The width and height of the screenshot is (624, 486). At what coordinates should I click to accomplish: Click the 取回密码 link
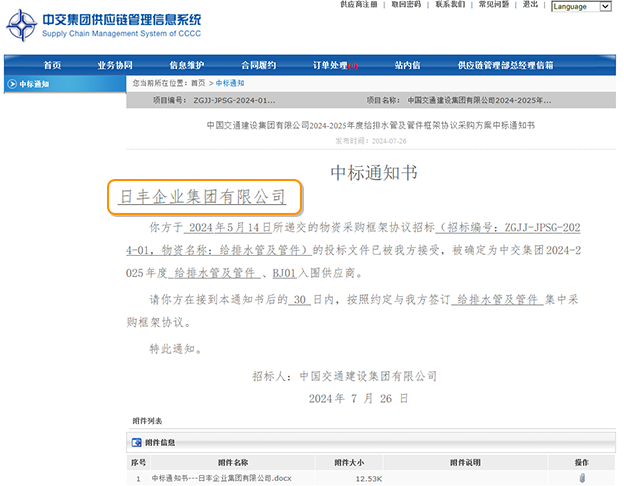click(x=406, y=5)
